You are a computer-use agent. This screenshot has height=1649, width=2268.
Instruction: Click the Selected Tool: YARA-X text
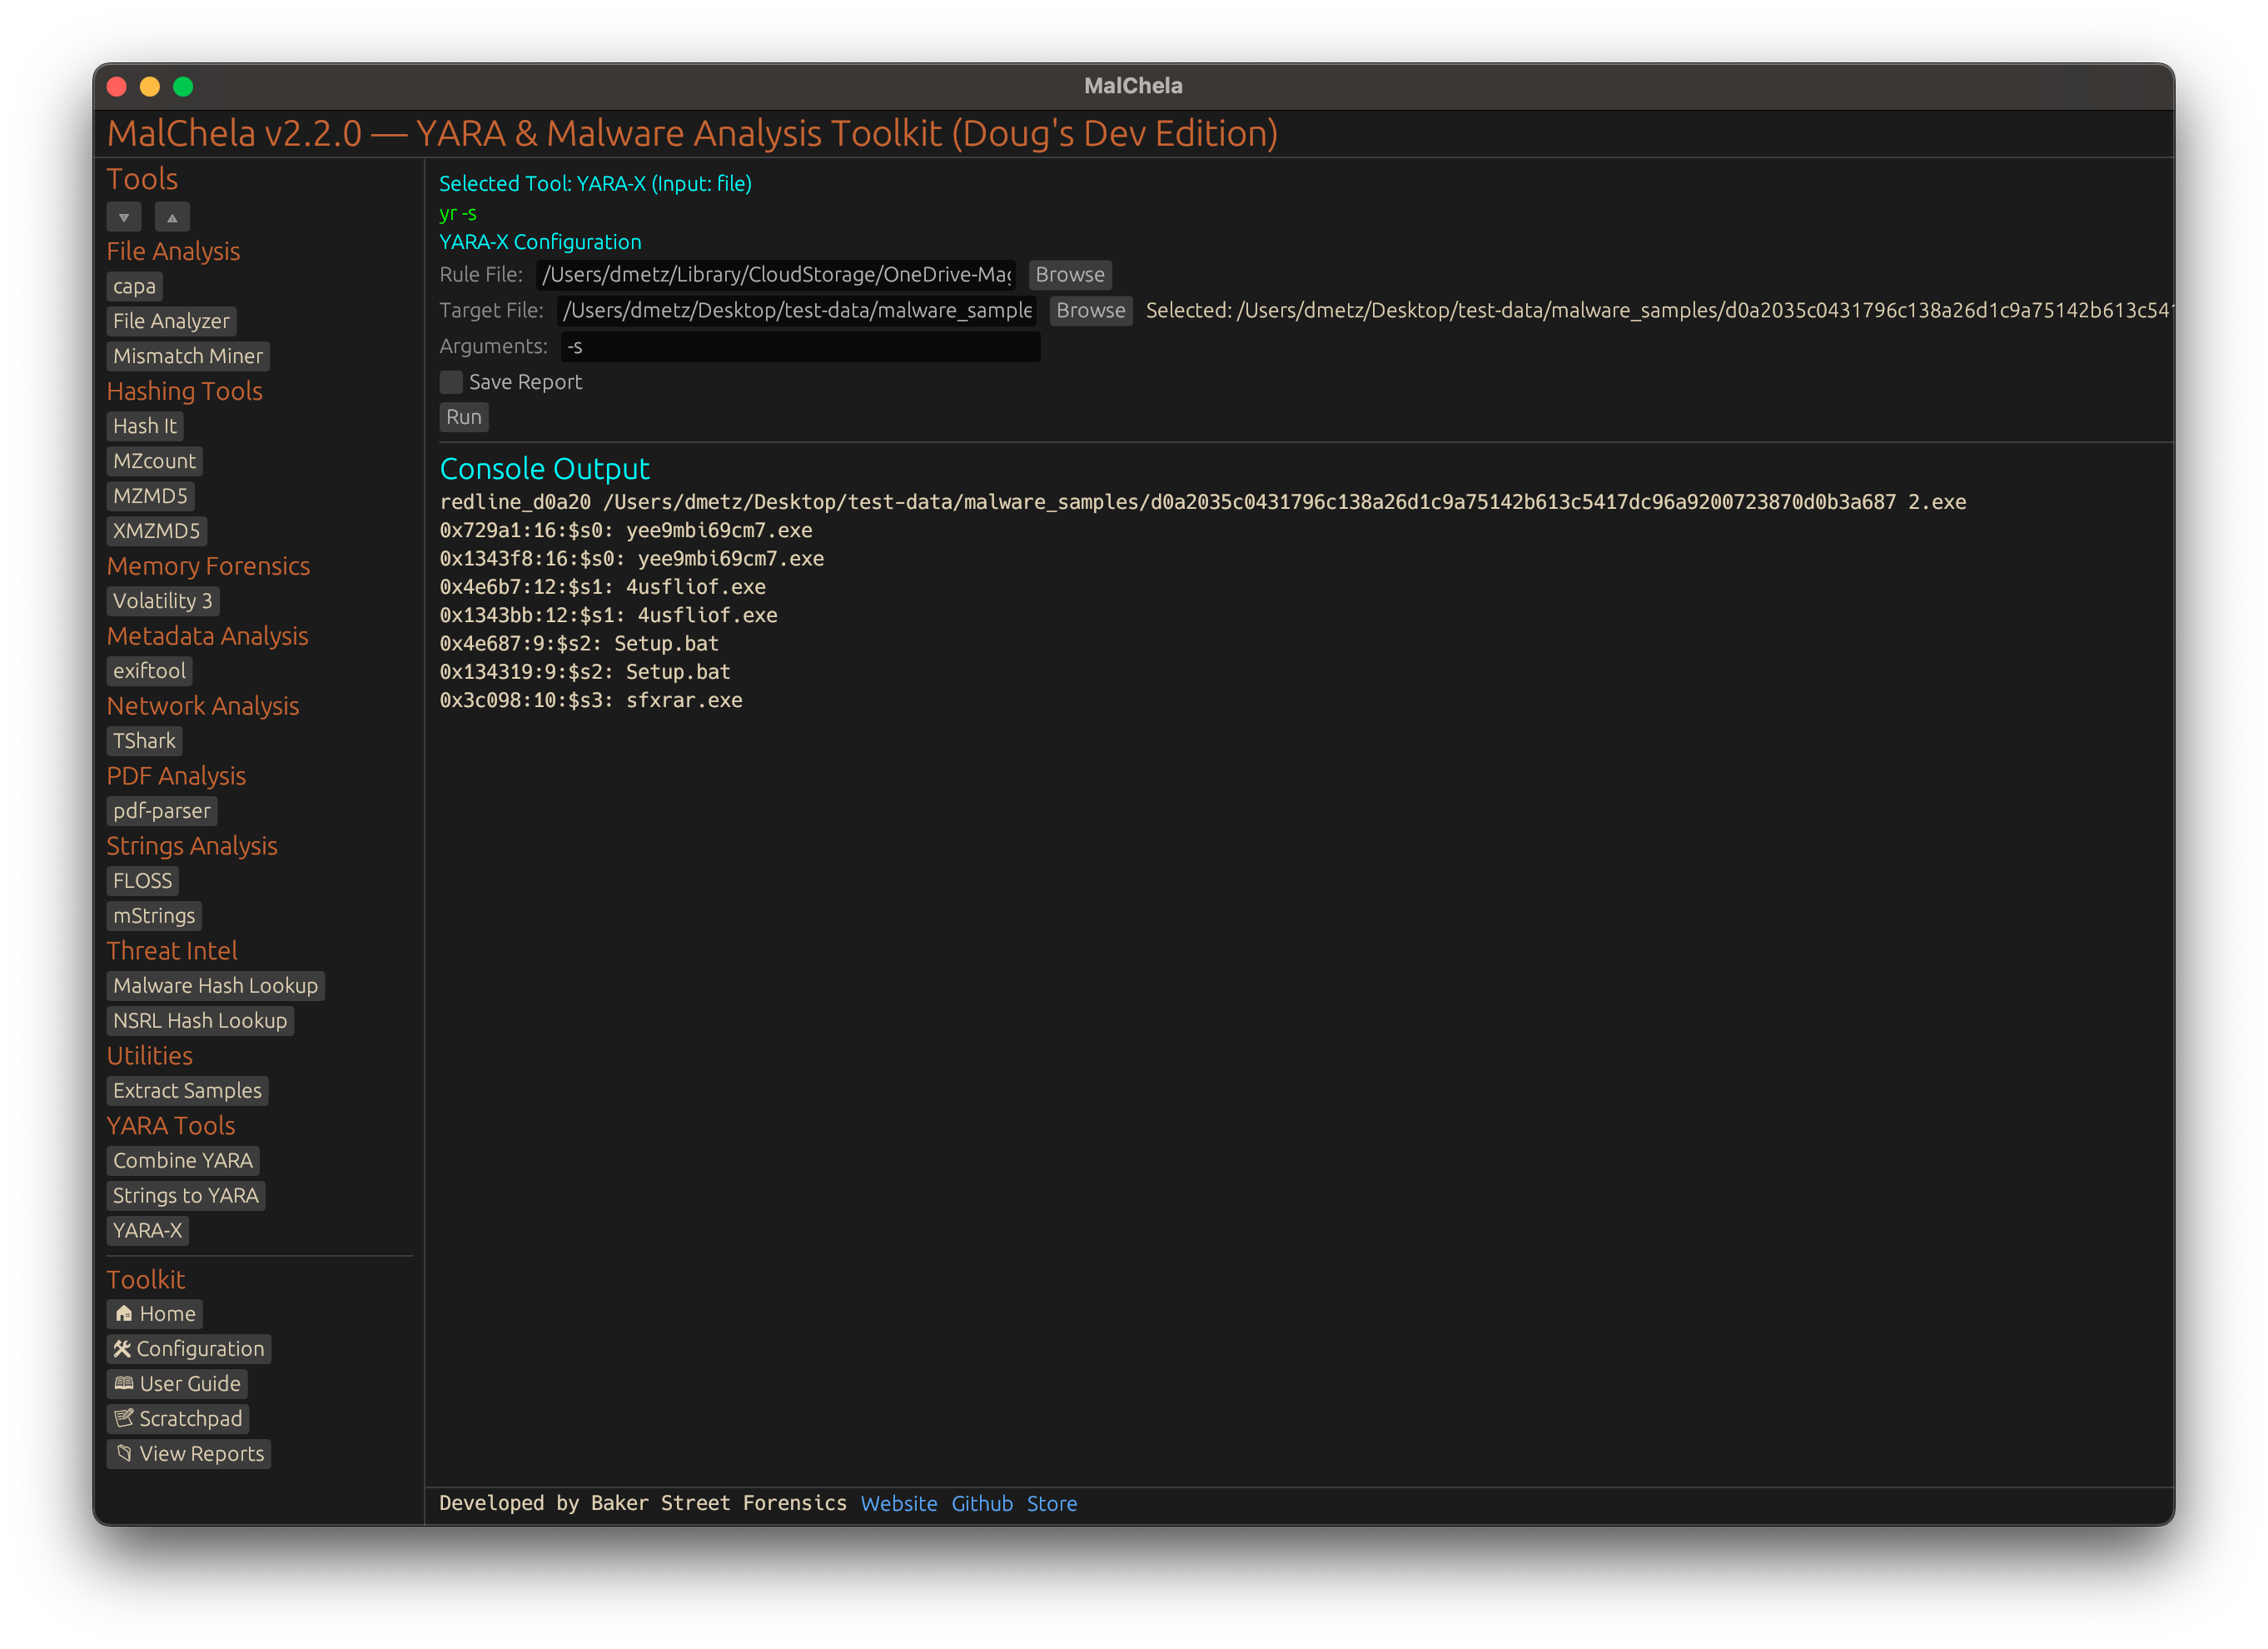pos(596,184)
